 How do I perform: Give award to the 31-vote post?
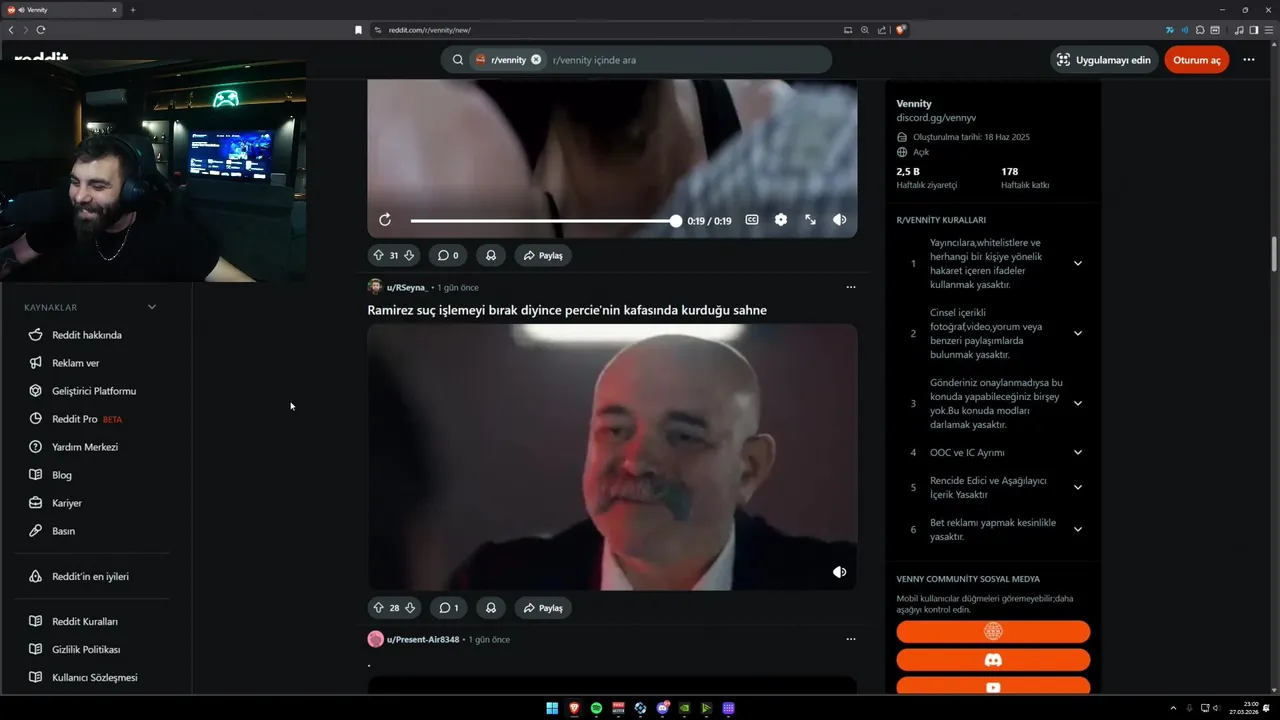tap(491, 255)
